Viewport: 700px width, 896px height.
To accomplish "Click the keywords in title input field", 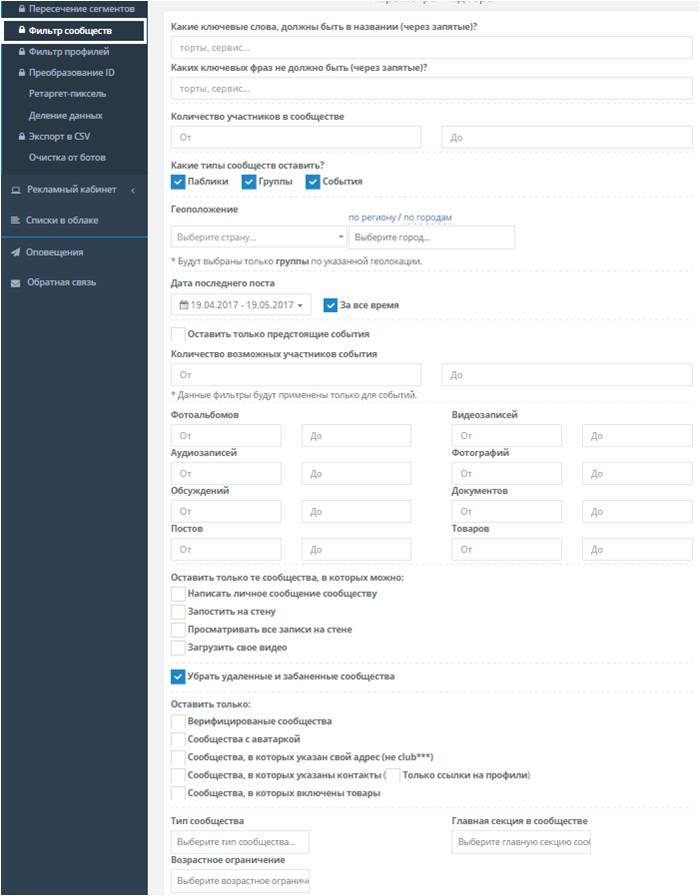I will click(431, 47).
